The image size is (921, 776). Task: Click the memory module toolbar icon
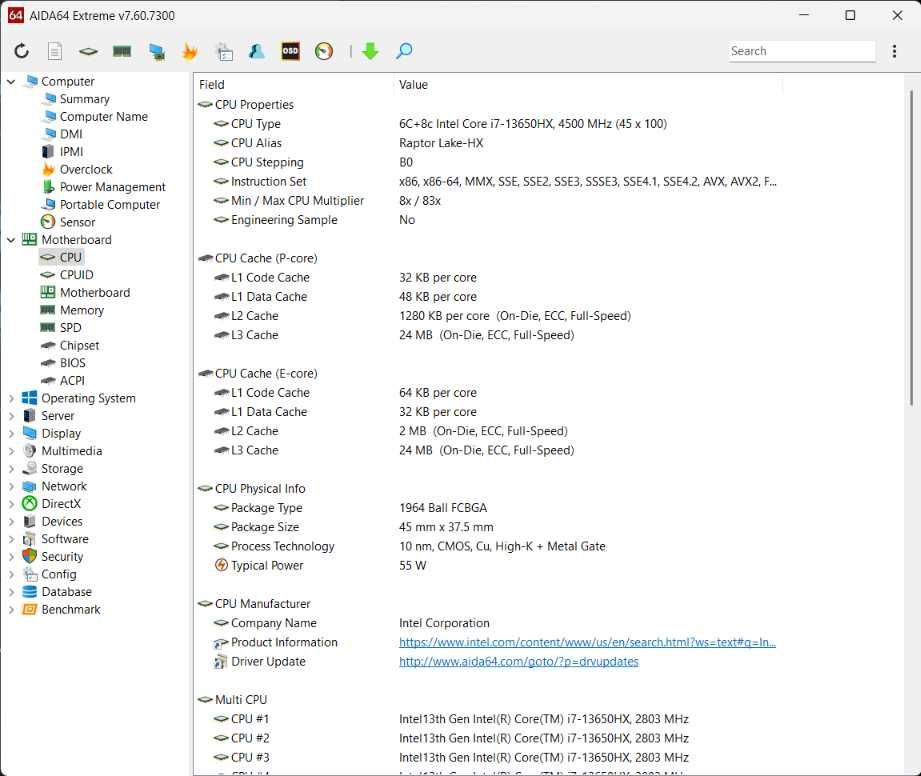pos(122,51)
